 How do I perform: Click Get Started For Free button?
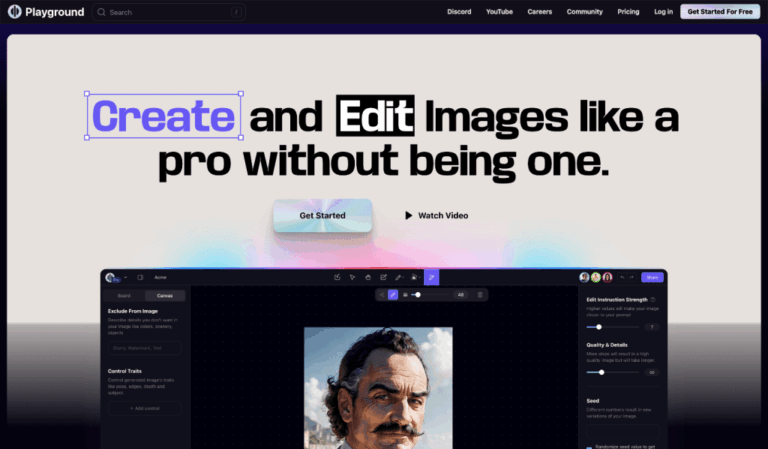720,12
